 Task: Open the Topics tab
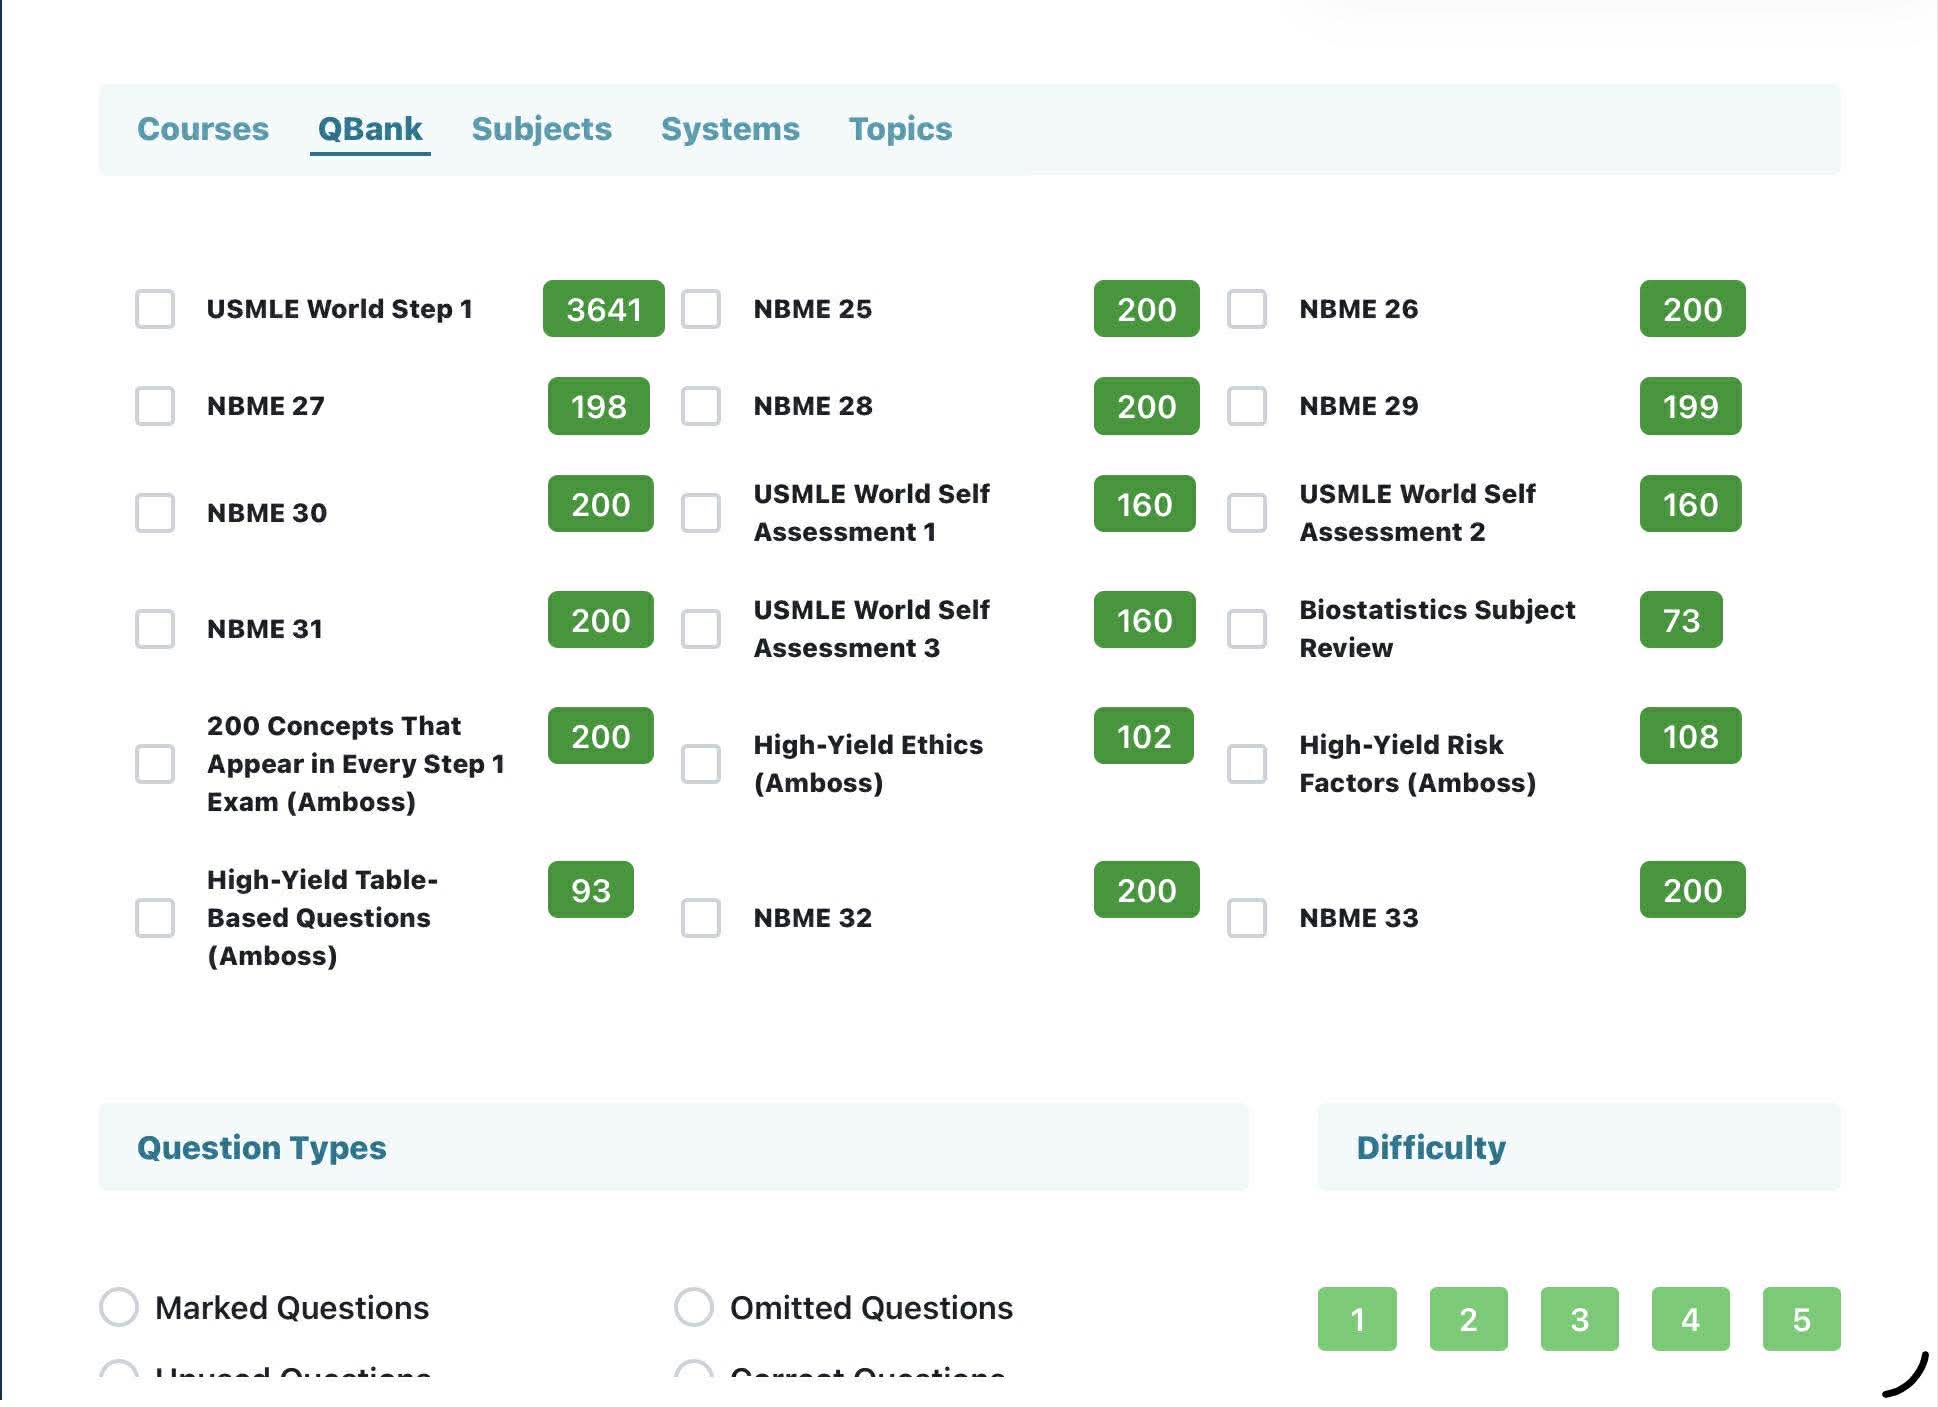(x=900, y=129)
